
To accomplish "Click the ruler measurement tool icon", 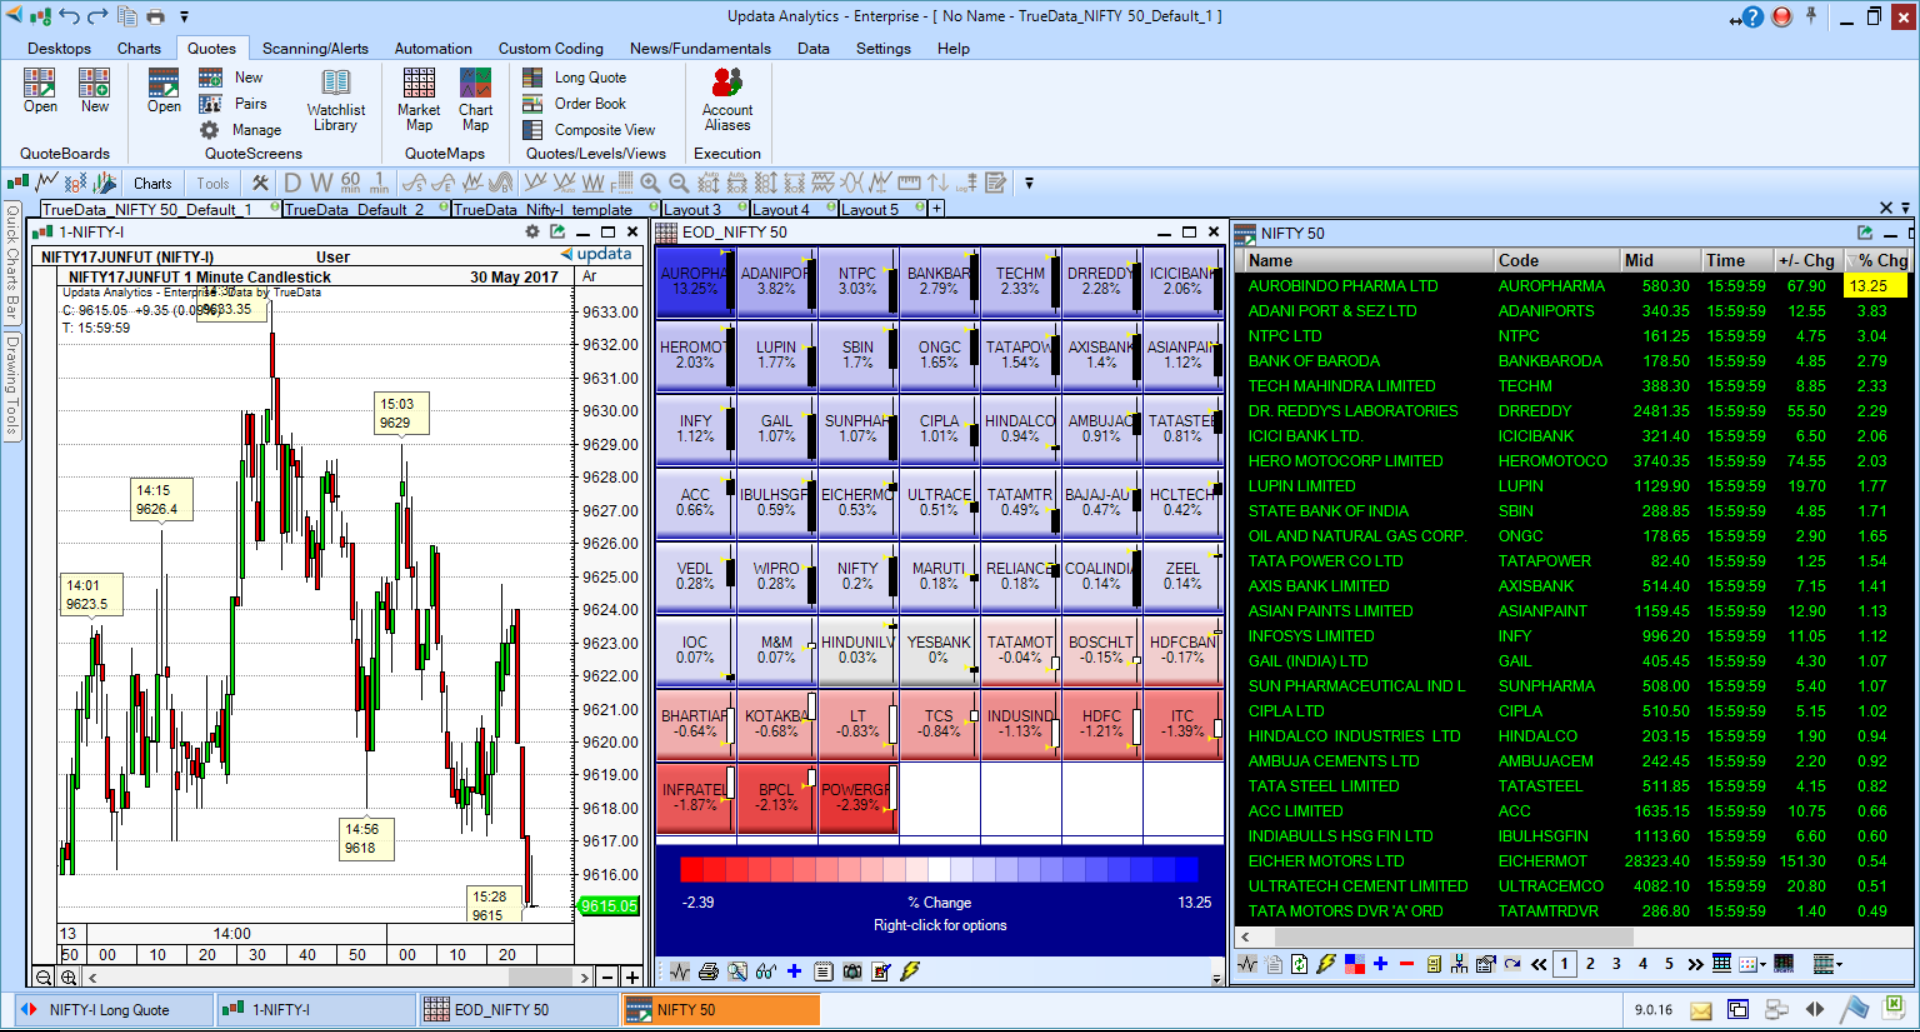I will 909,183.
